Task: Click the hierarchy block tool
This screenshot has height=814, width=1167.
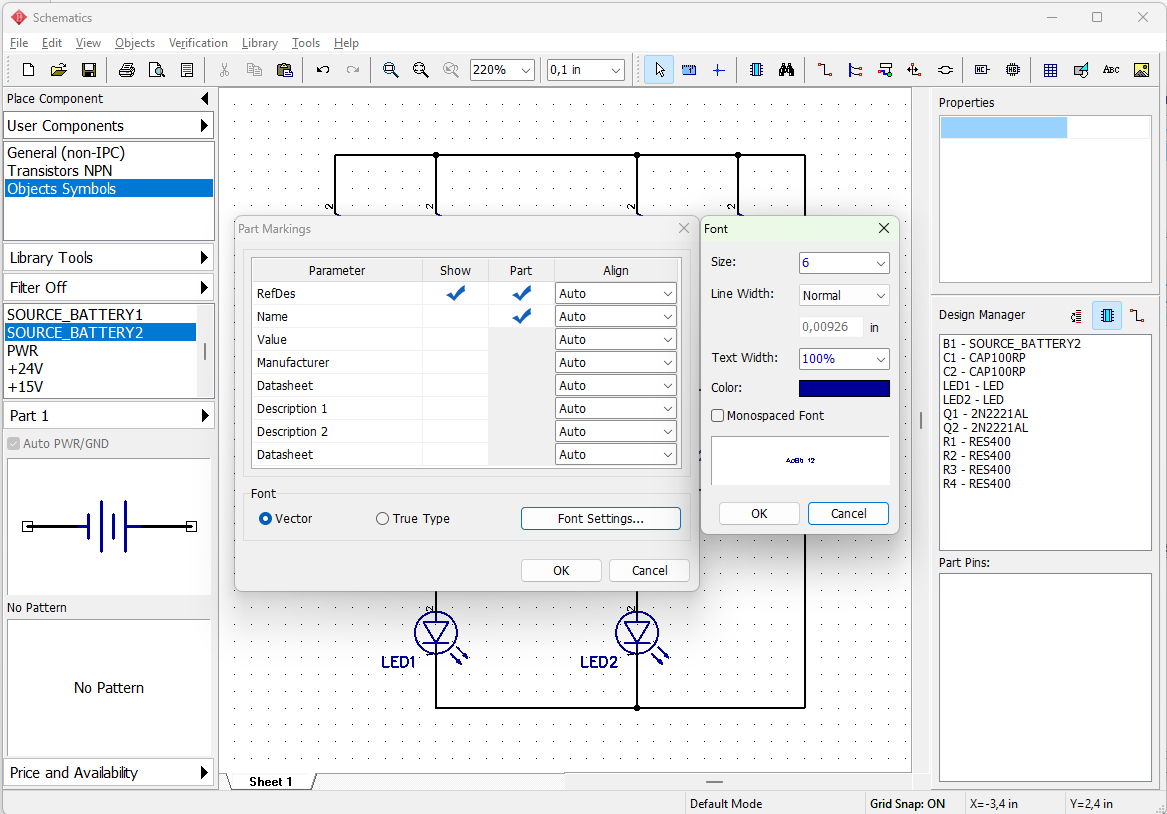Action: 982,70
